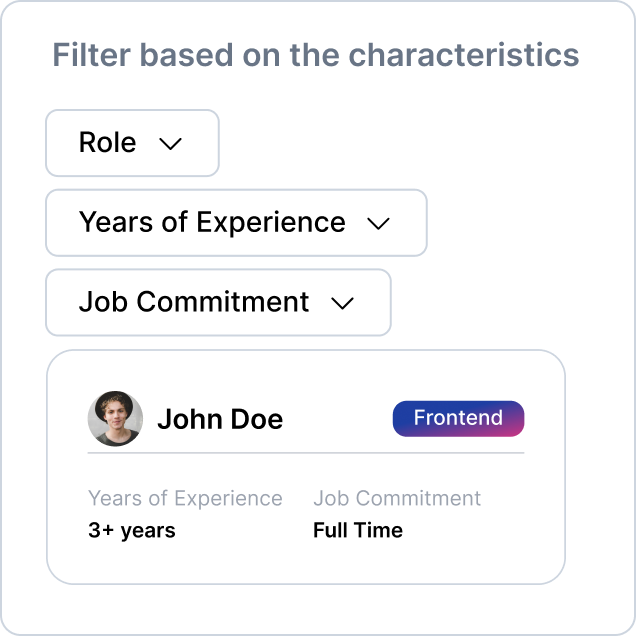Click the chevron arrow beside Role
The width and height of the screenshot is (636, 636).
[x=170, y=144]
